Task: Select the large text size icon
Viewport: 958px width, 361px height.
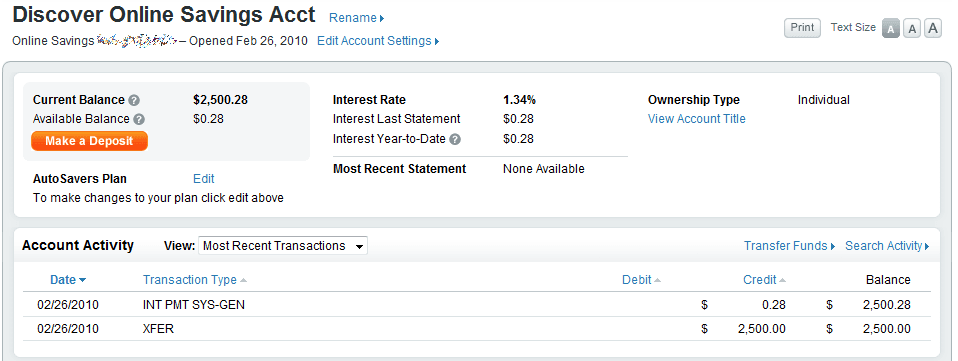Action: pos(932,28)
